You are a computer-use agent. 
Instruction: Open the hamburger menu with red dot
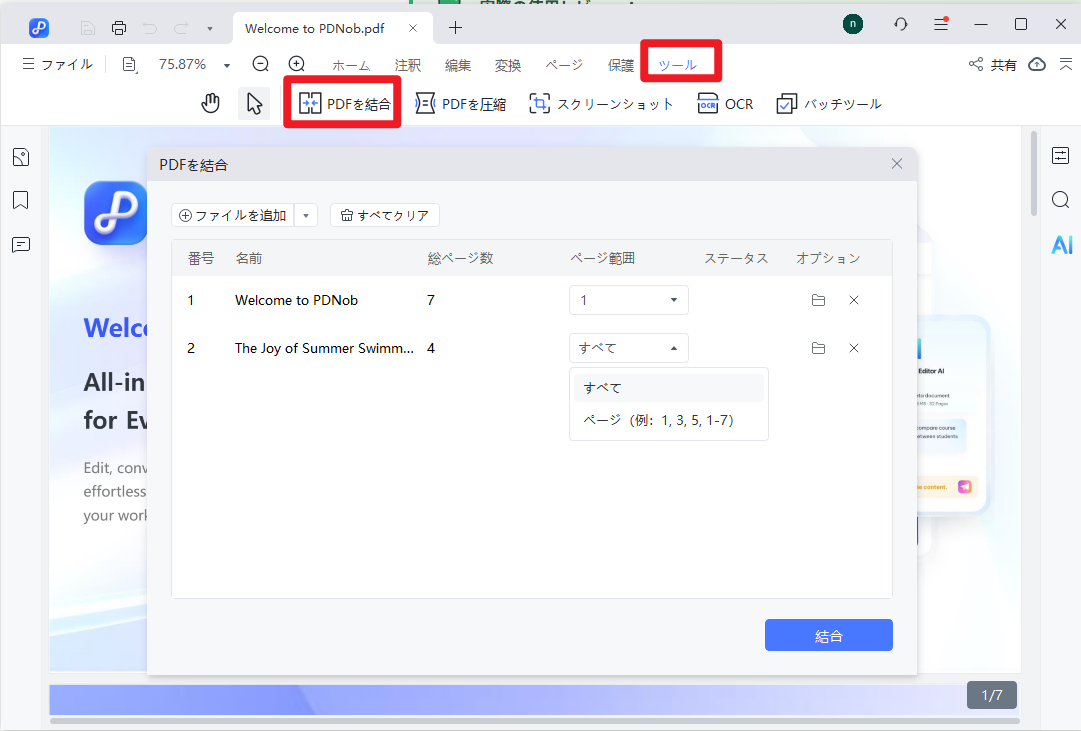tap(941, 24)
